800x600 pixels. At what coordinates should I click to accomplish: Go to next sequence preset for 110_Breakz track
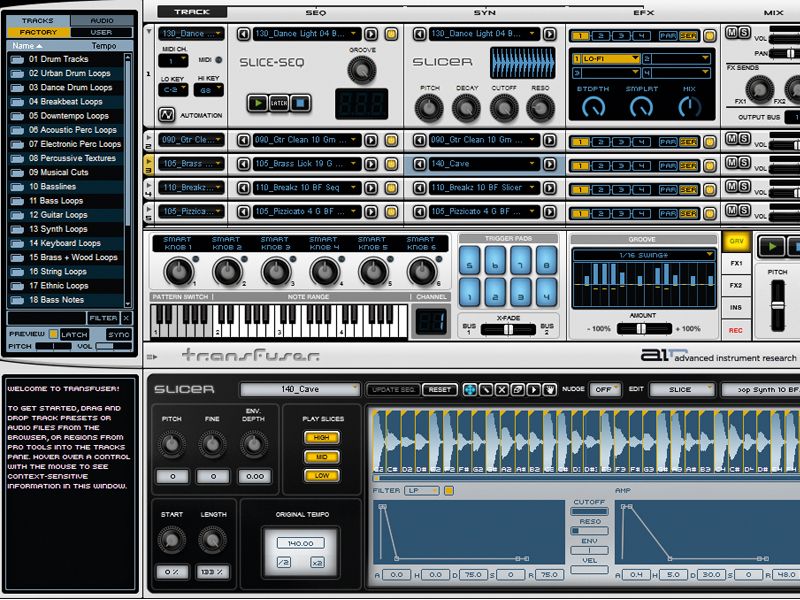371,188
